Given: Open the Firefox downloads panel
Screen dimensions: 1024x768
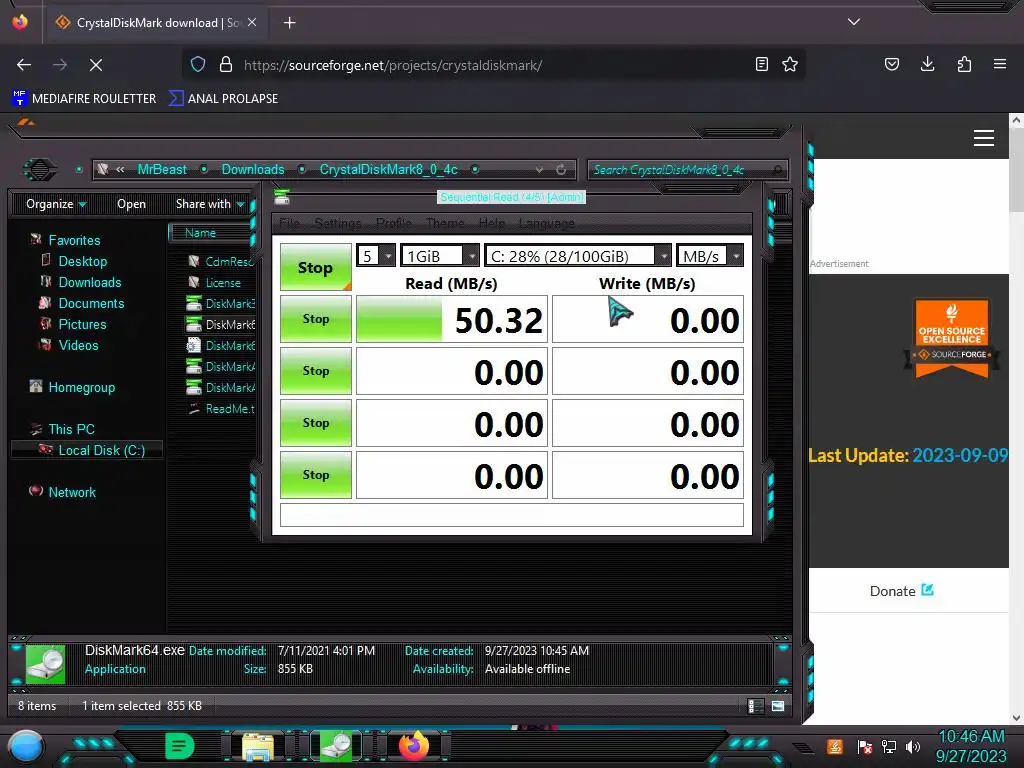Looking at the screenshot, I should (927, 64).
